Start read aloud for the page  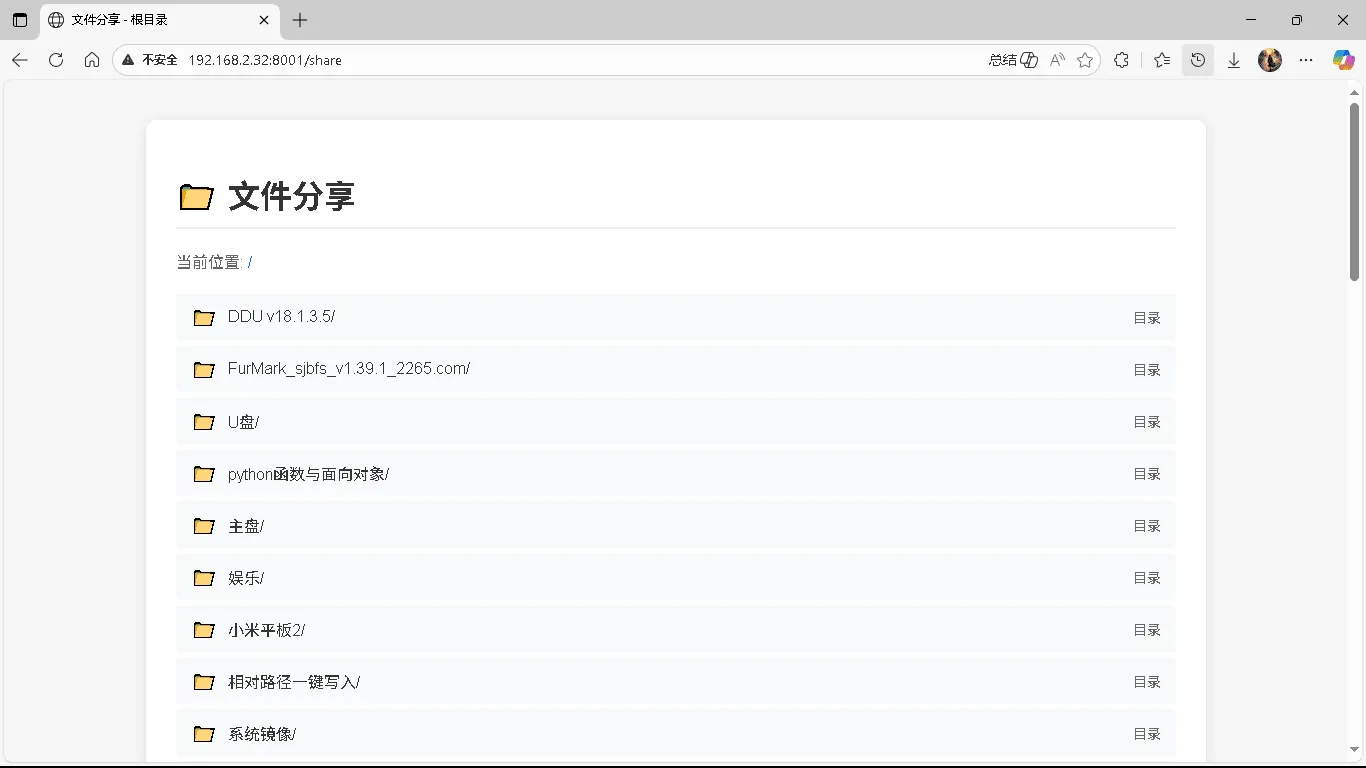point(1057,60)
